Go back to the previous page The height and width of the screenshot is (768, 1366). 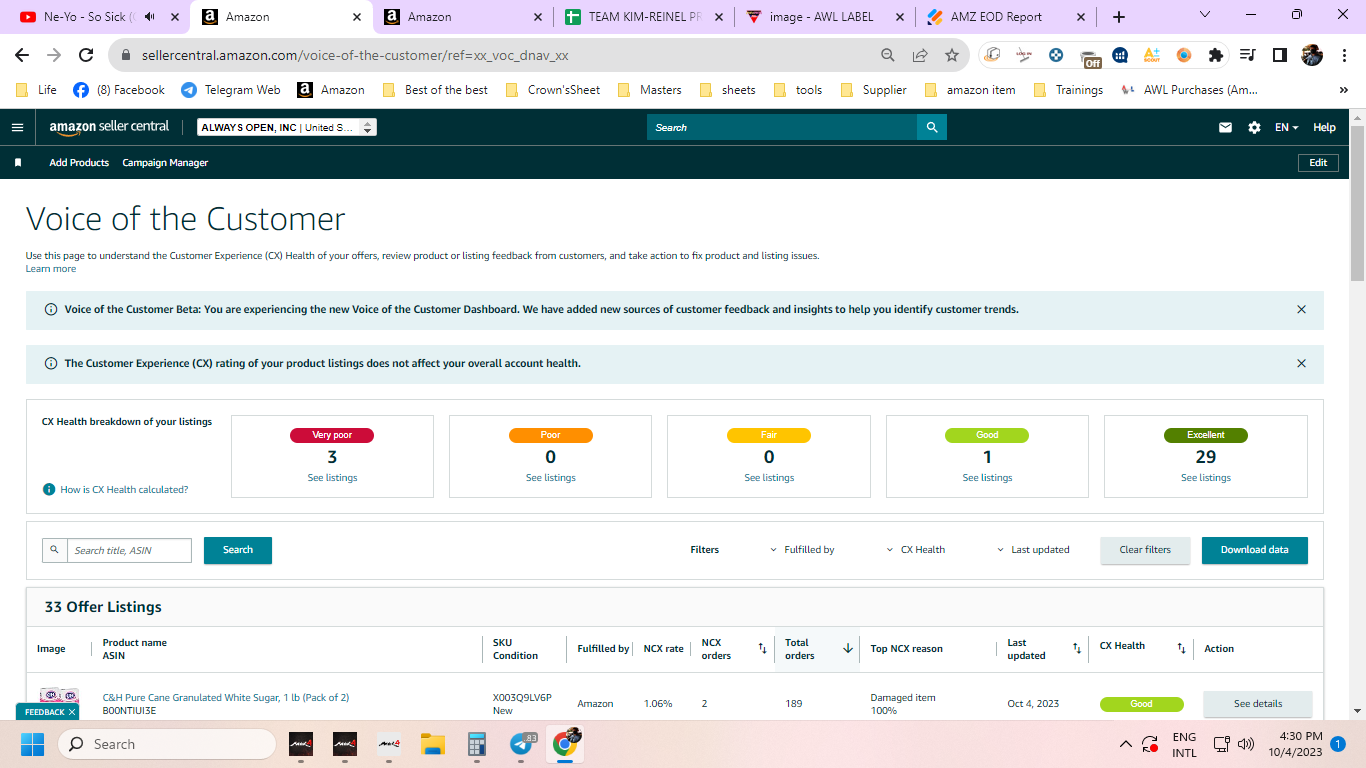coord(22,55)
